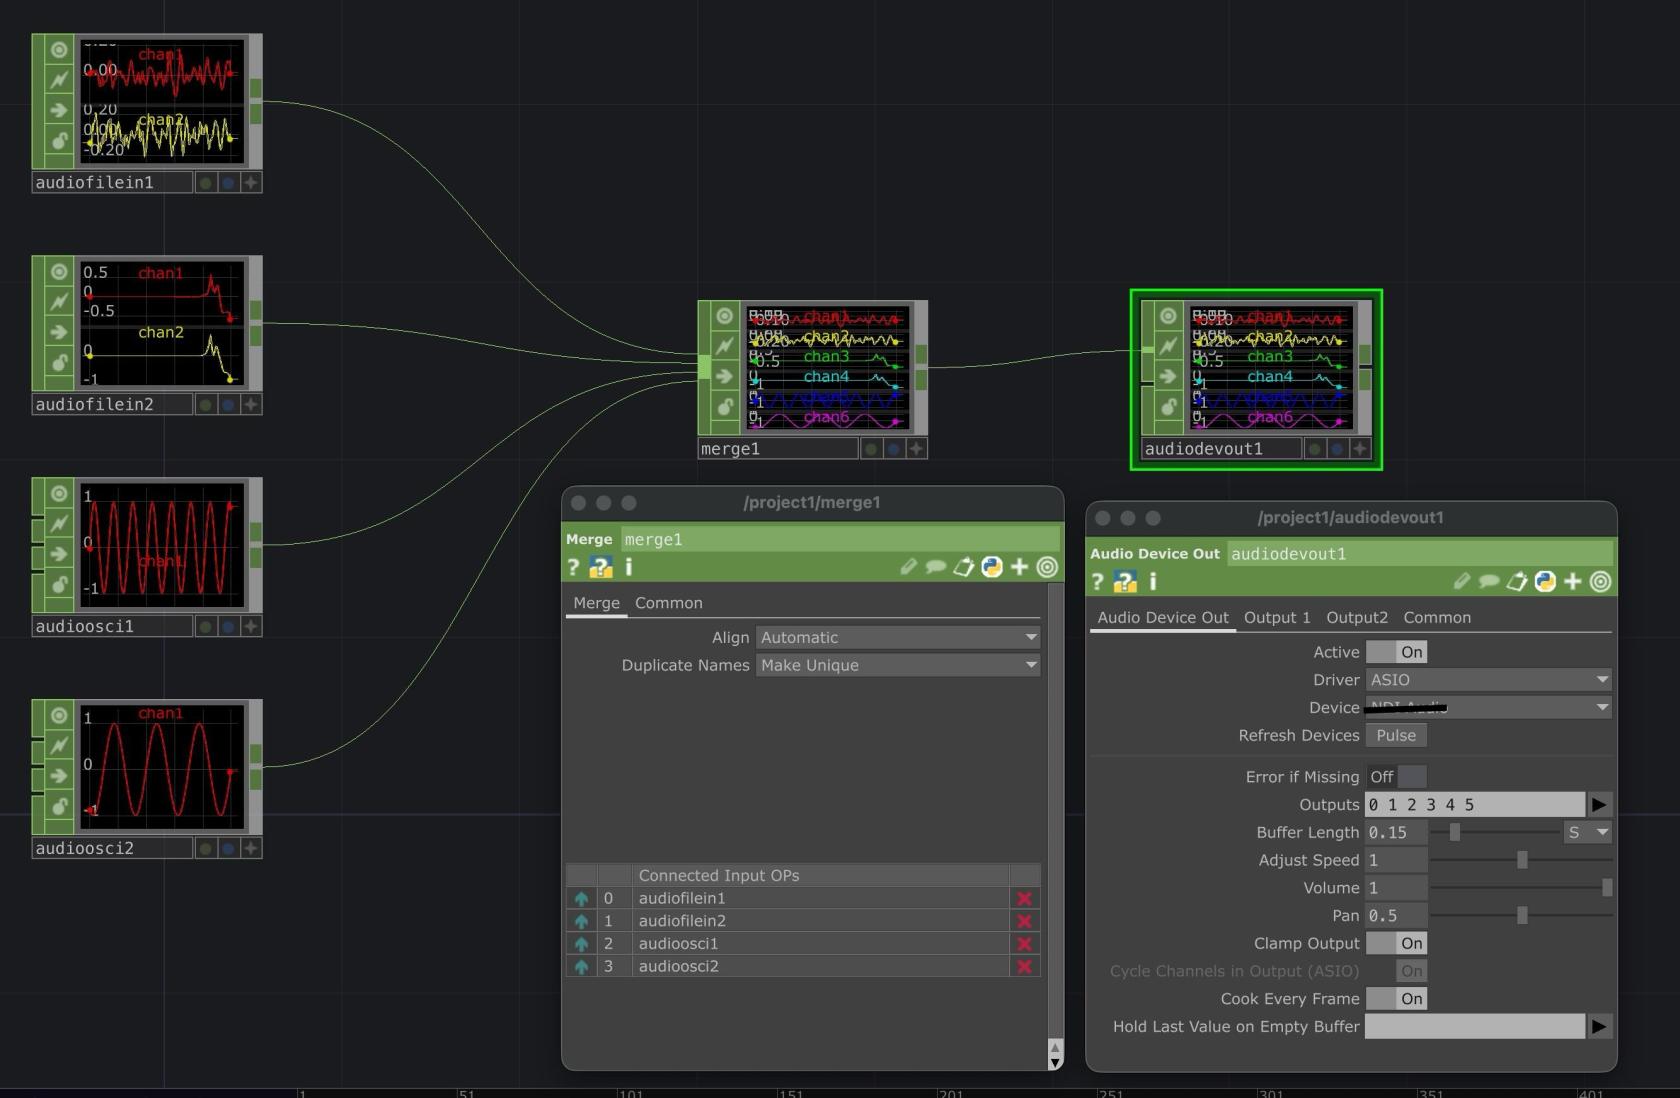Screen dimensions: 1680x1098
Task: Click Outputs input field
Action: coord(1475,805)
